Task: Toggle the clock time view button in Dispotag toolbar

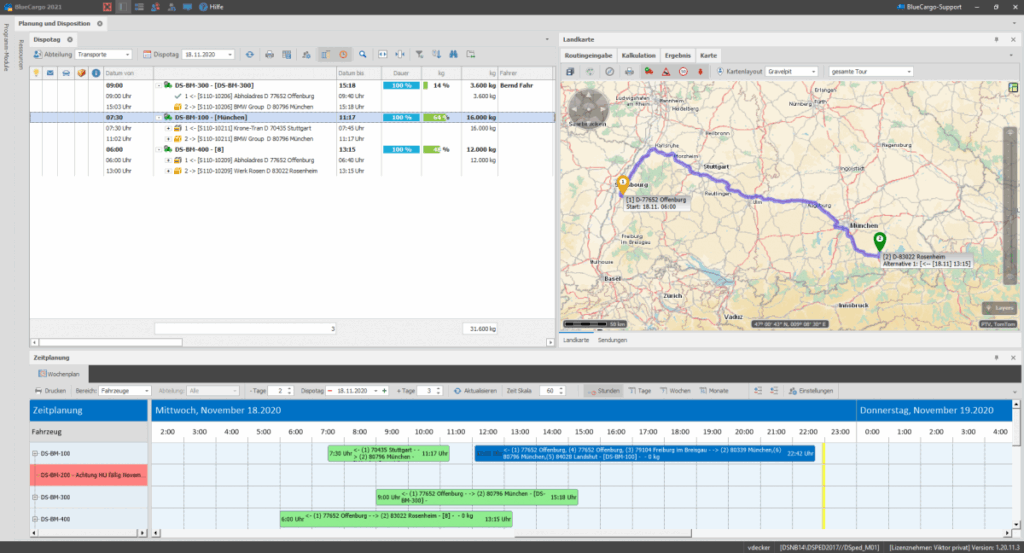Action: (343, 54)
